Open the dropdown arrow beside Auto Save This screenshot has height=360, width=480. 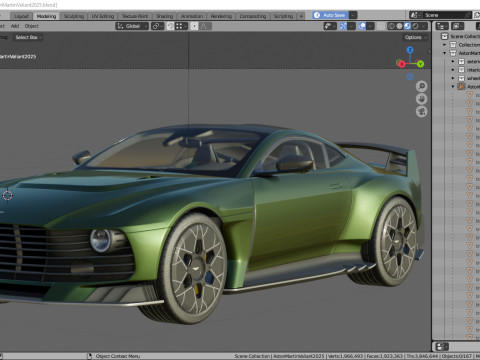pyautogui.click(x=353, y=15)
